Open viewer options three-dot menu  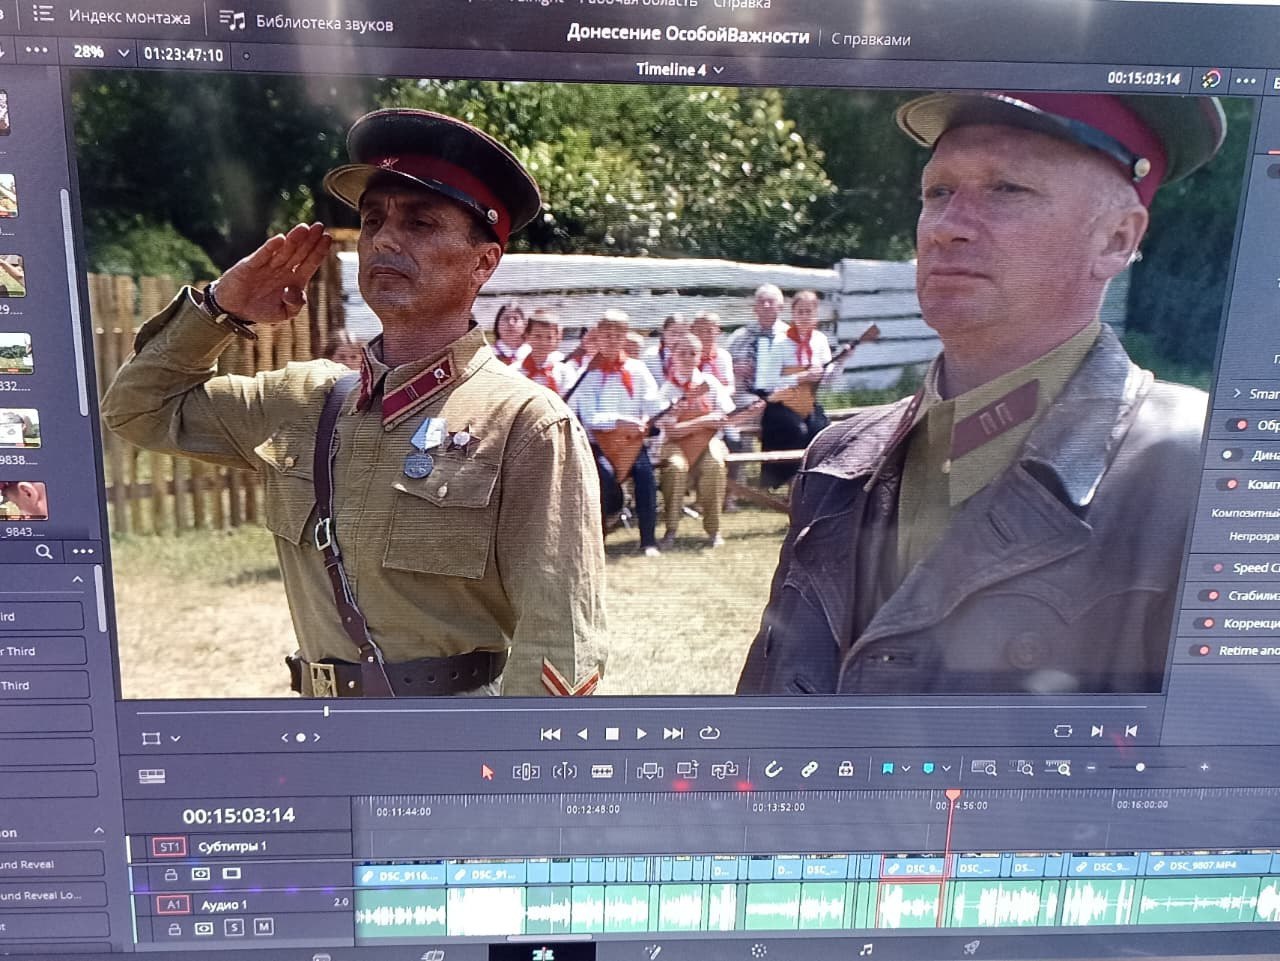click(1245, 81)
